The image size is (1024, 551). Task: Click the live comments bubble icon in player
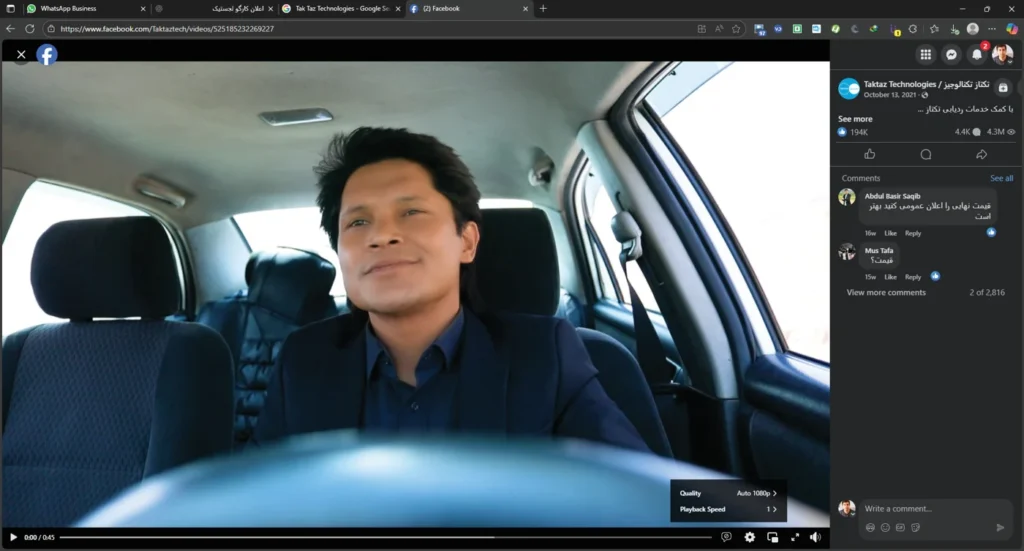[726, 537]
